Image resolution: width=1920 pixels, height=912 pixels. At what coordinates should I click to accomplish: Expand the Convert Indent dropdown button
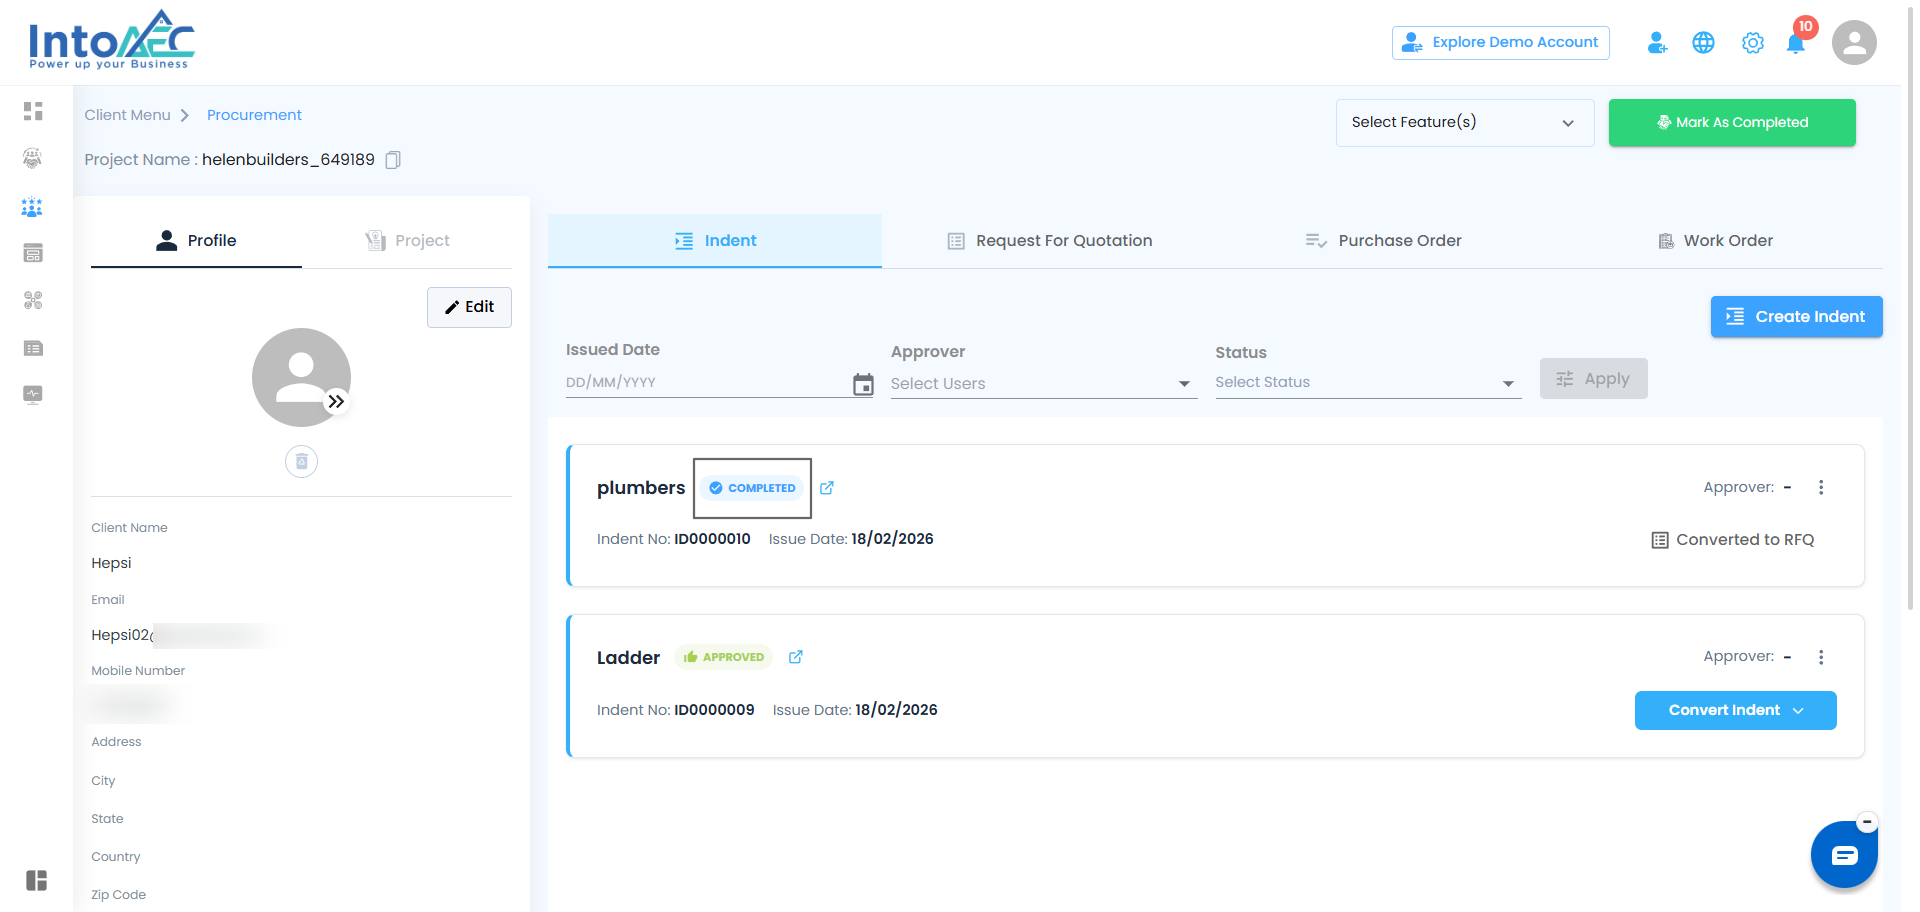tap(1736, 710)
